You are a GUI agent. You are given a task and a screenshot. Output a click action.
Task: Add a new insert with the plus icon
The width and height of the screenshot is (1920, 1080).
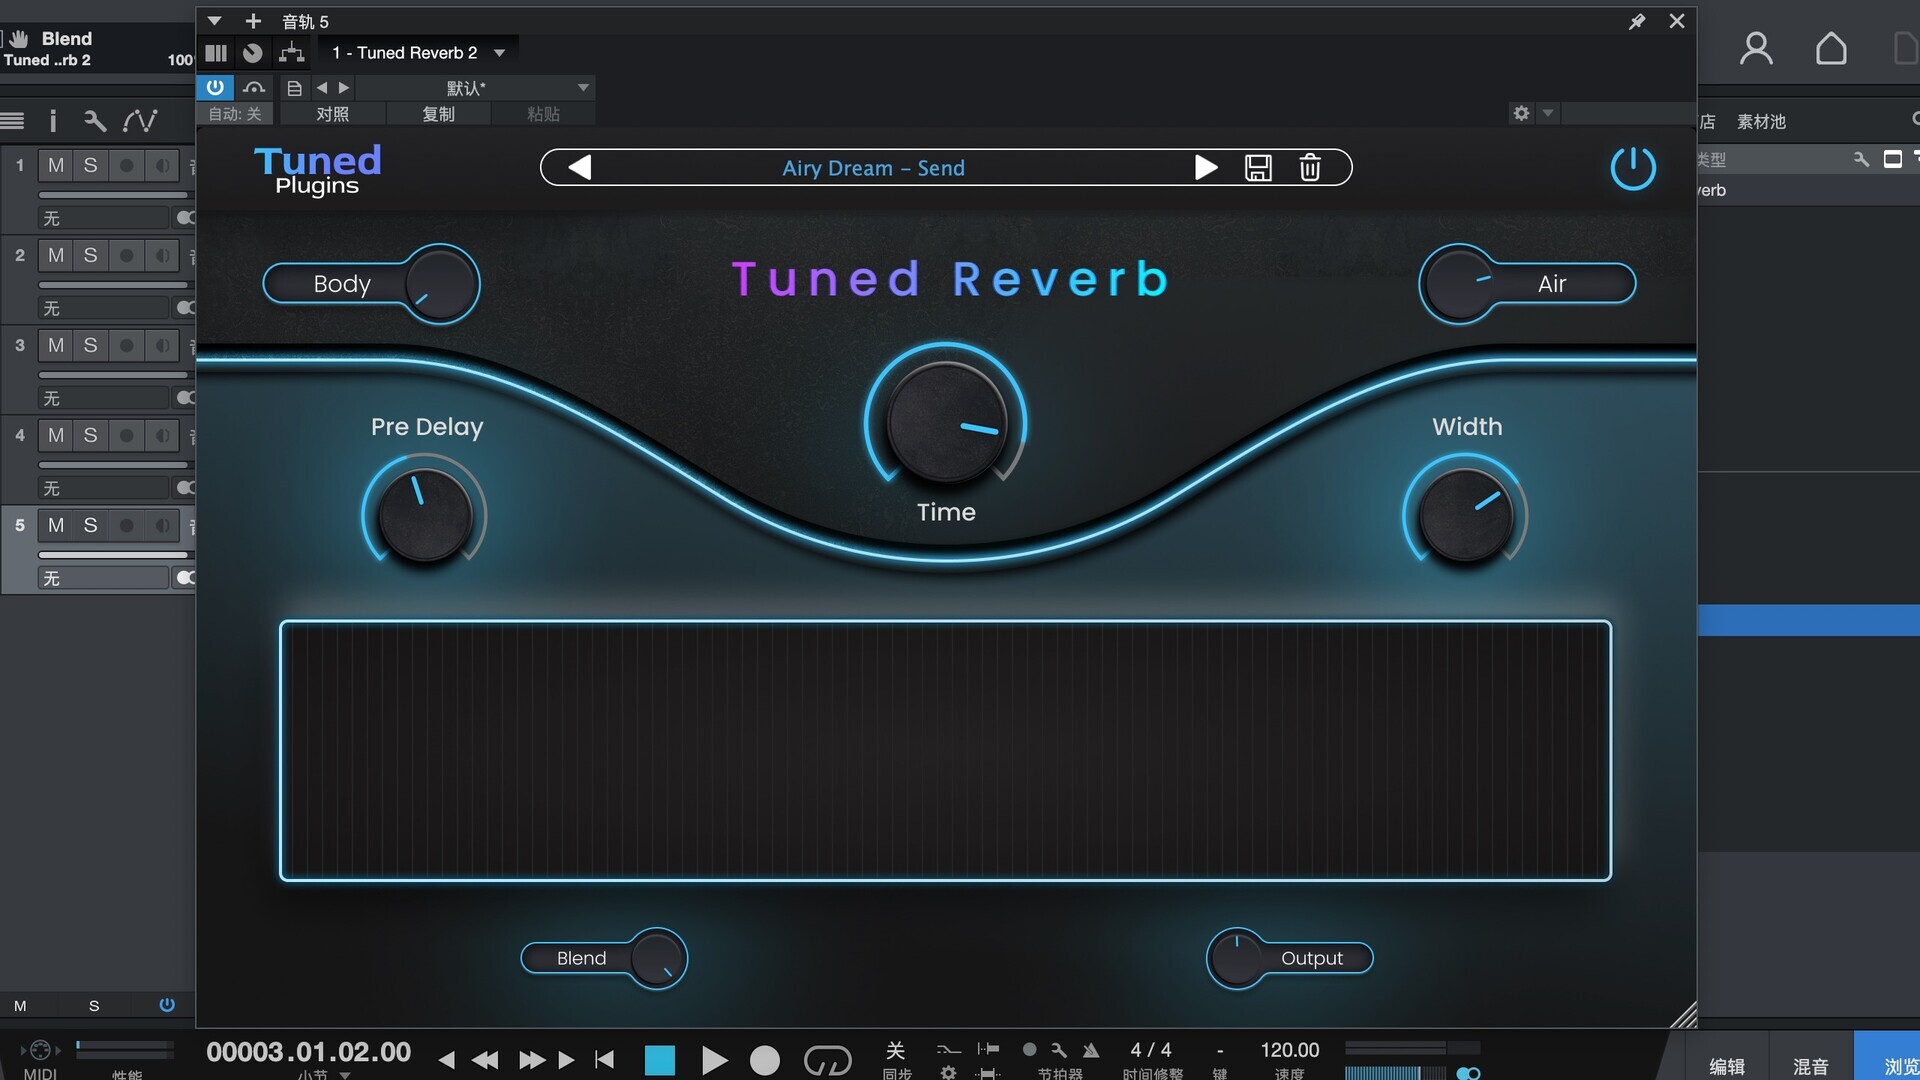[253, 21]
